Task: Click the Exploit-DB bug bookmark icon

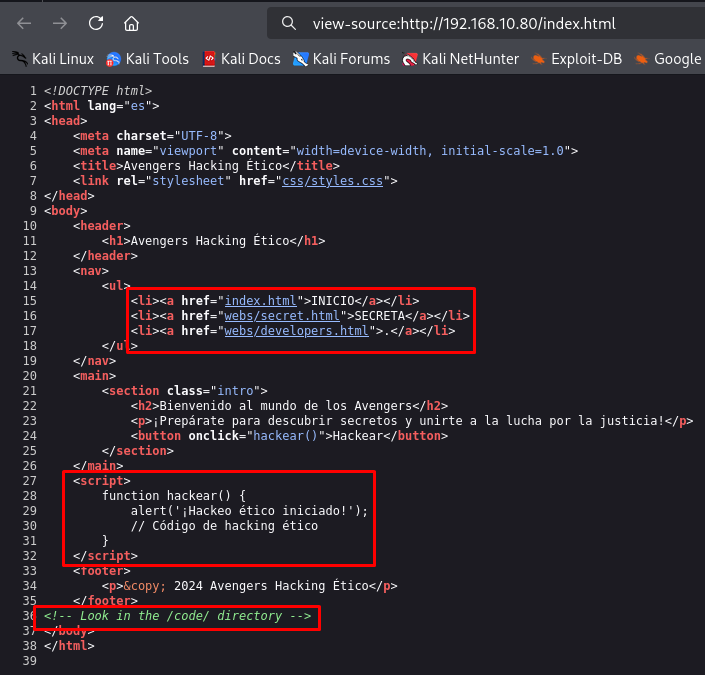Action: (538, 59)
